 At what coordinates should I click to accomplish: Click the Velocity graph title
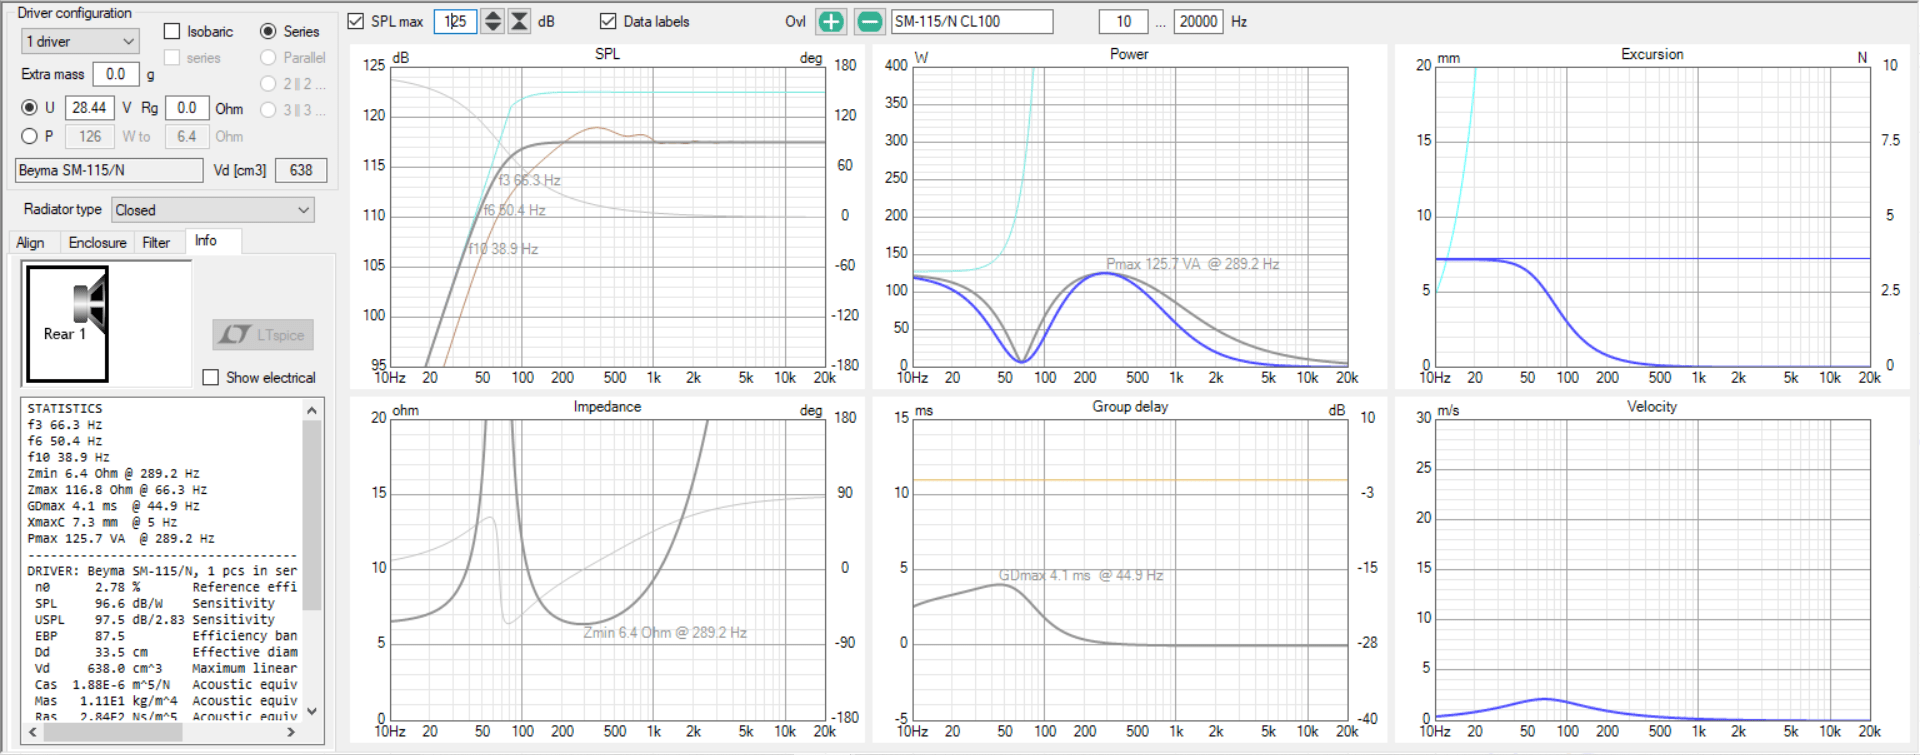[1652, 406]
